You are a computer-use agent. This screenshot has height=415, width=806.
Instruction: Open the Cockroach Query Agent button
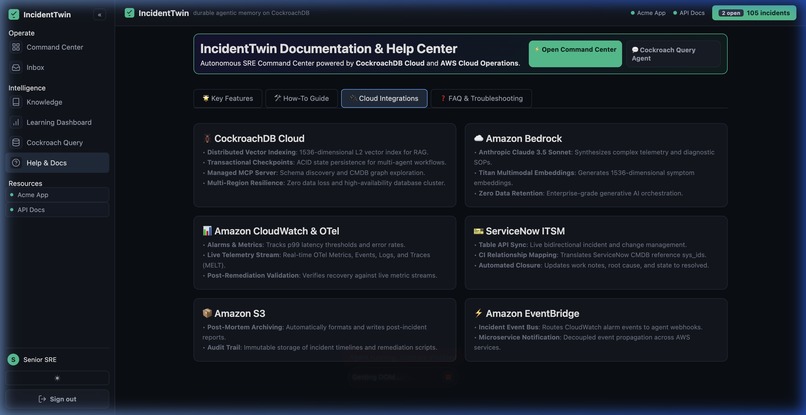[x=673, y=54]
